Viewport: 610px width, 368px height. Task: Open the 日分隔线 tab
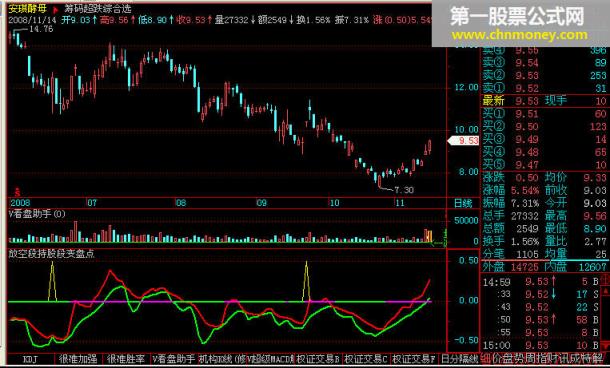[459, 359]
